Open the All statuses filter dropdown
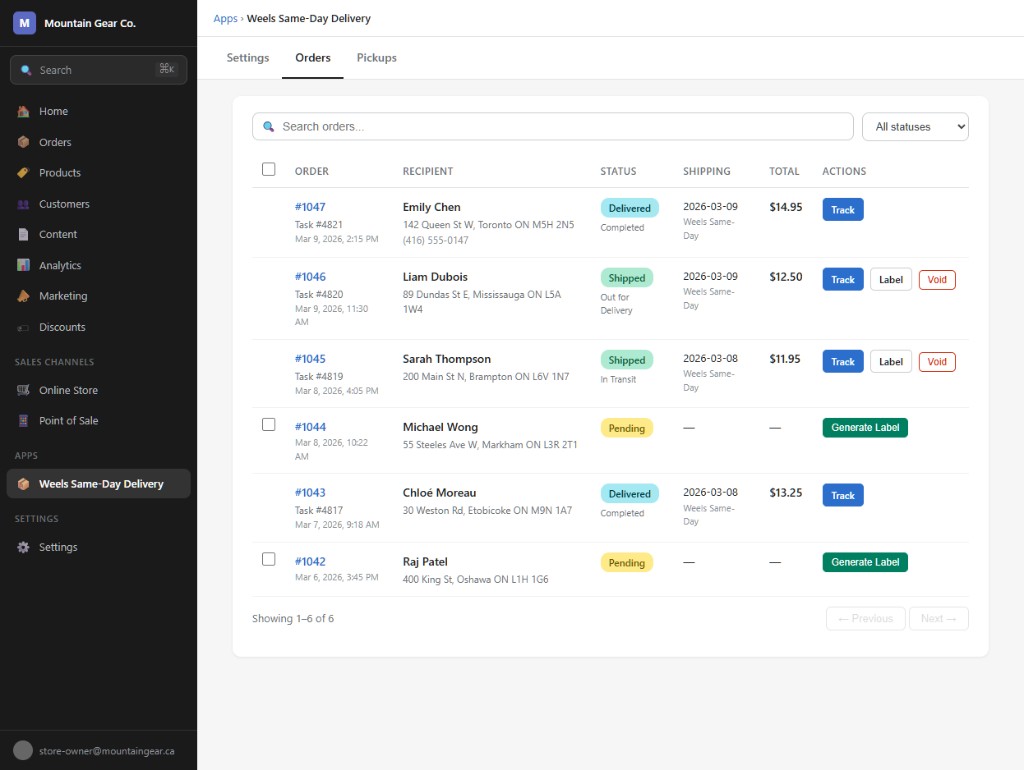This screenshot has height=770, width=1024. (914, 126)
